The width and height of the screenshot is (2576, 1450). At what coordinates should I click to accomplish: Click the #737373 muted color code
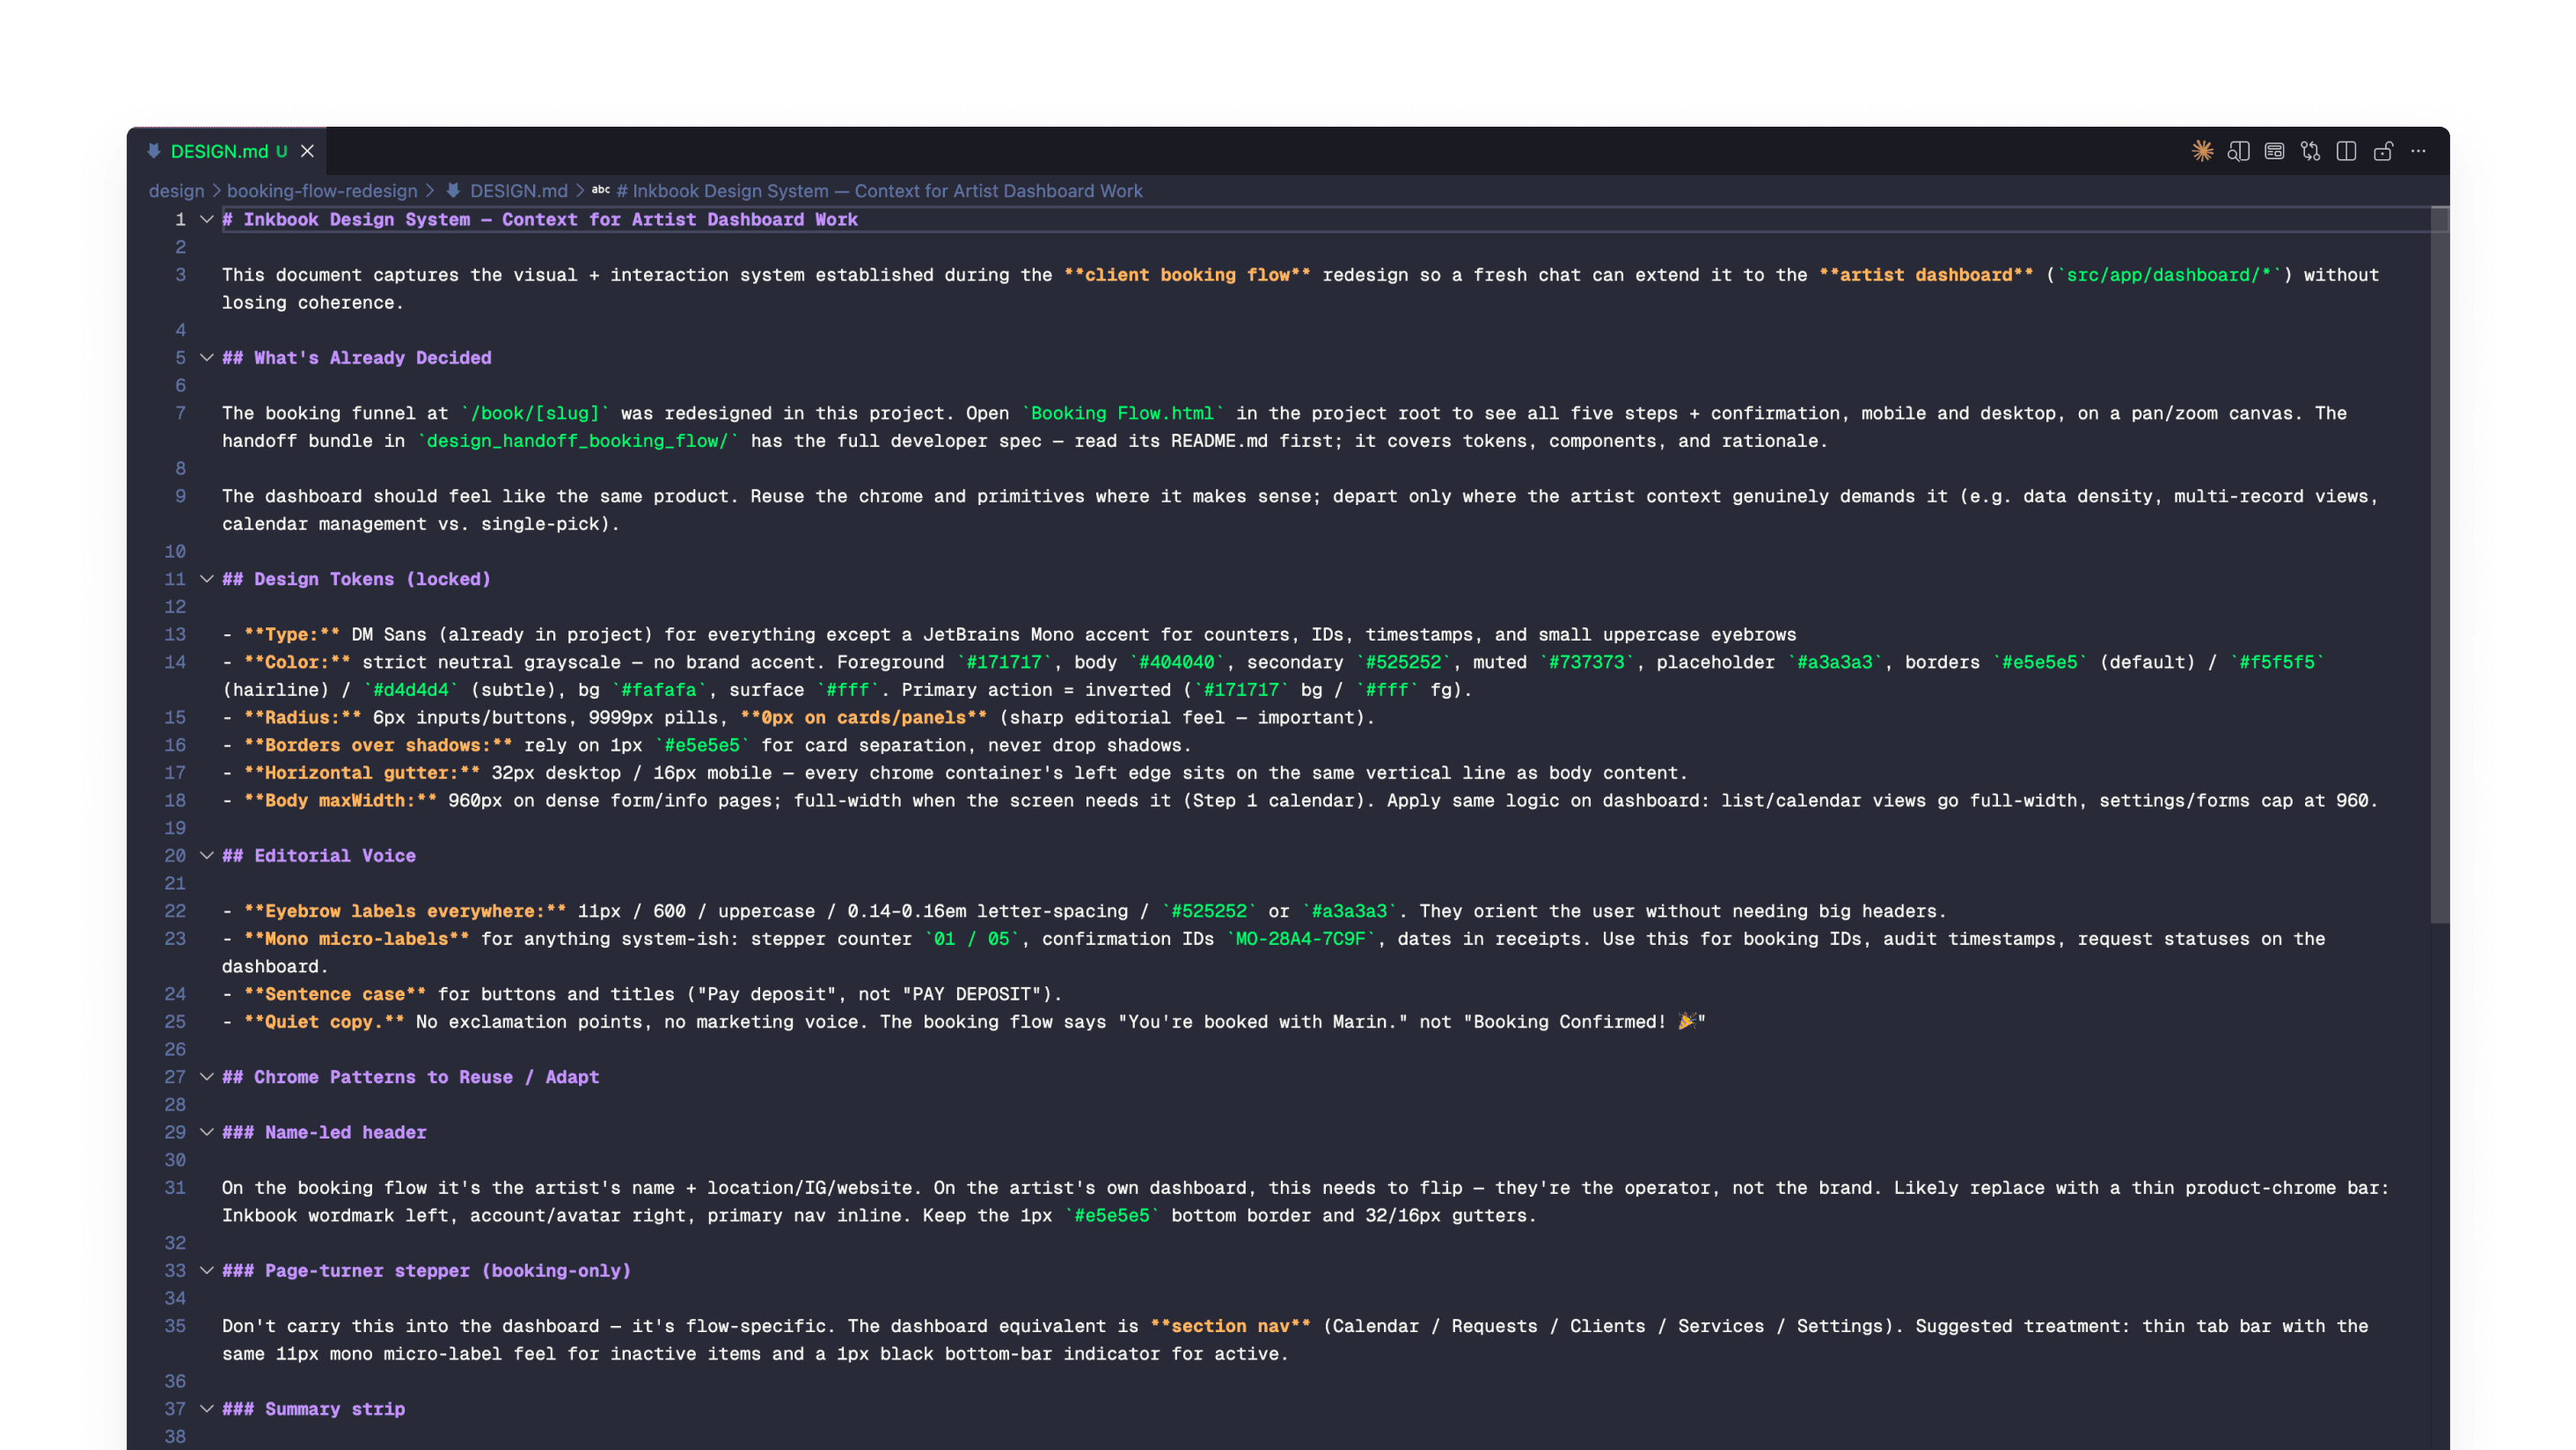click(x=1586, y=662)
